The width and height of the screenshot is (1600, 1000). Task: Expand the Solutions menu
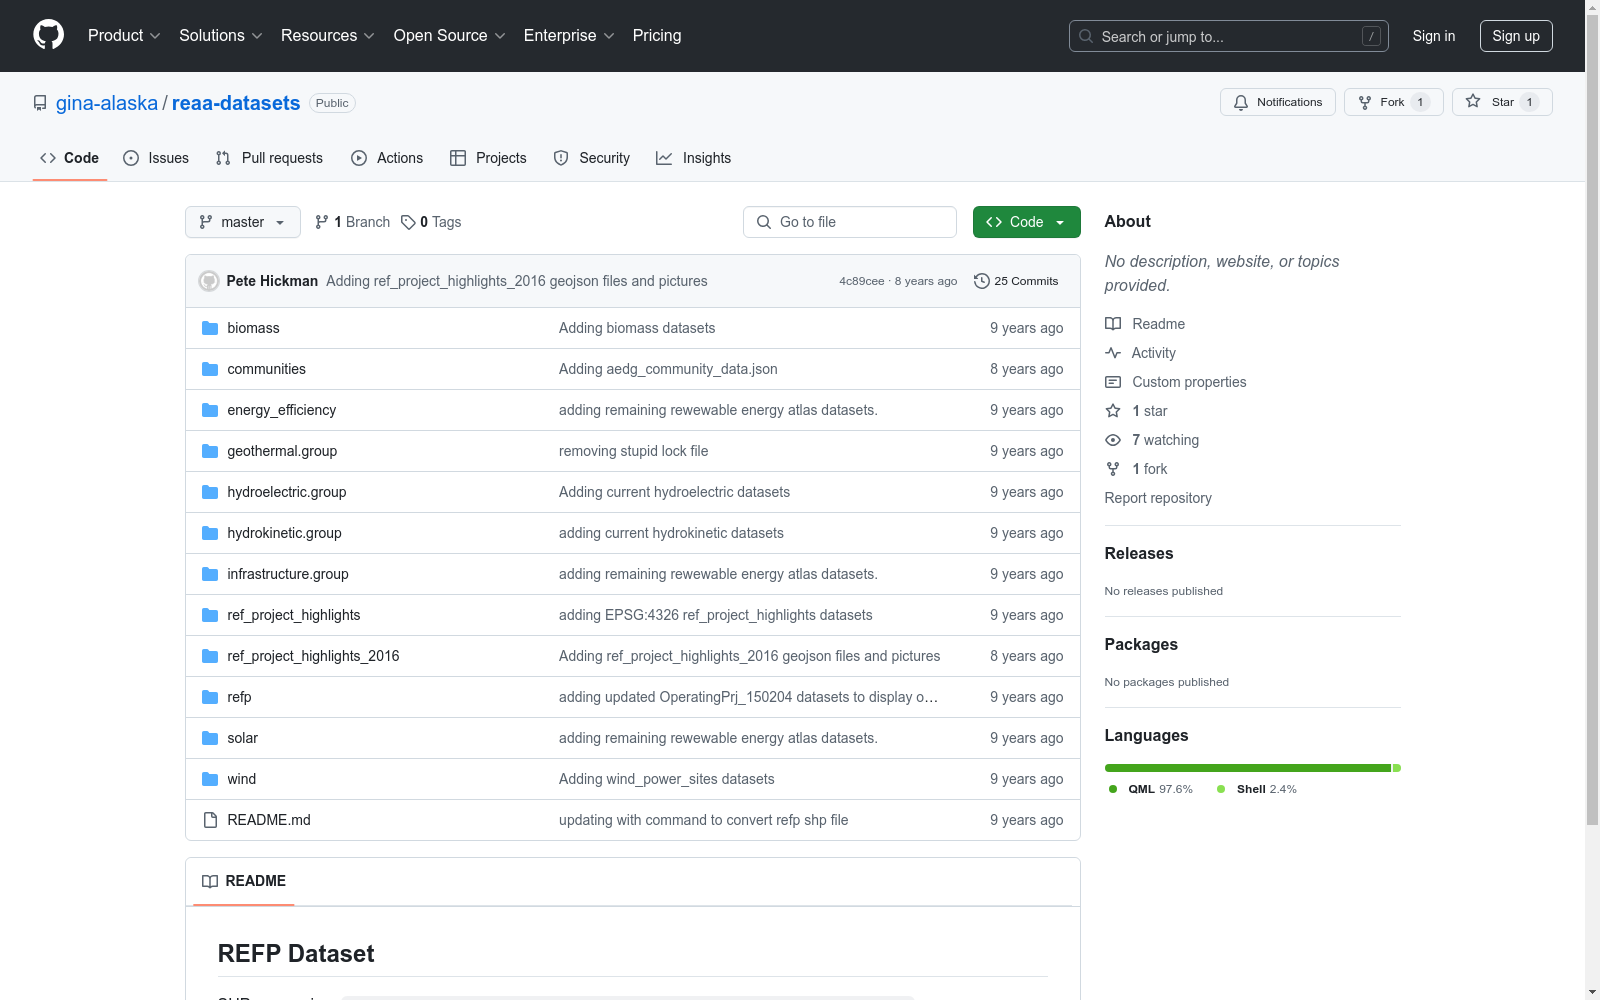221,36
